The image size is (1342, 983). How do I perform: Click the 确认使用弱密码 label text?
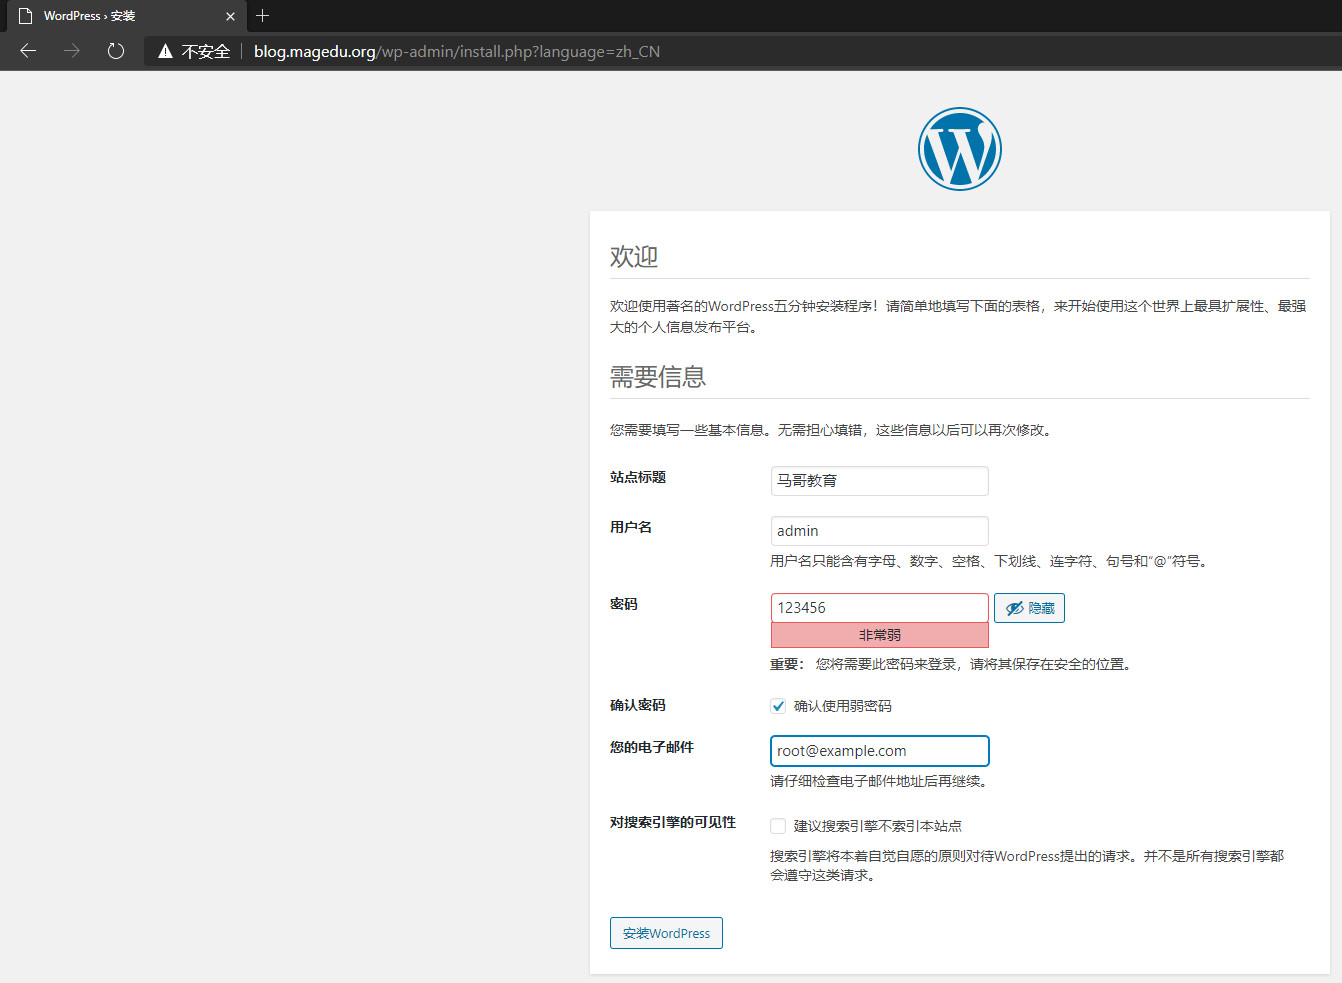843,706
